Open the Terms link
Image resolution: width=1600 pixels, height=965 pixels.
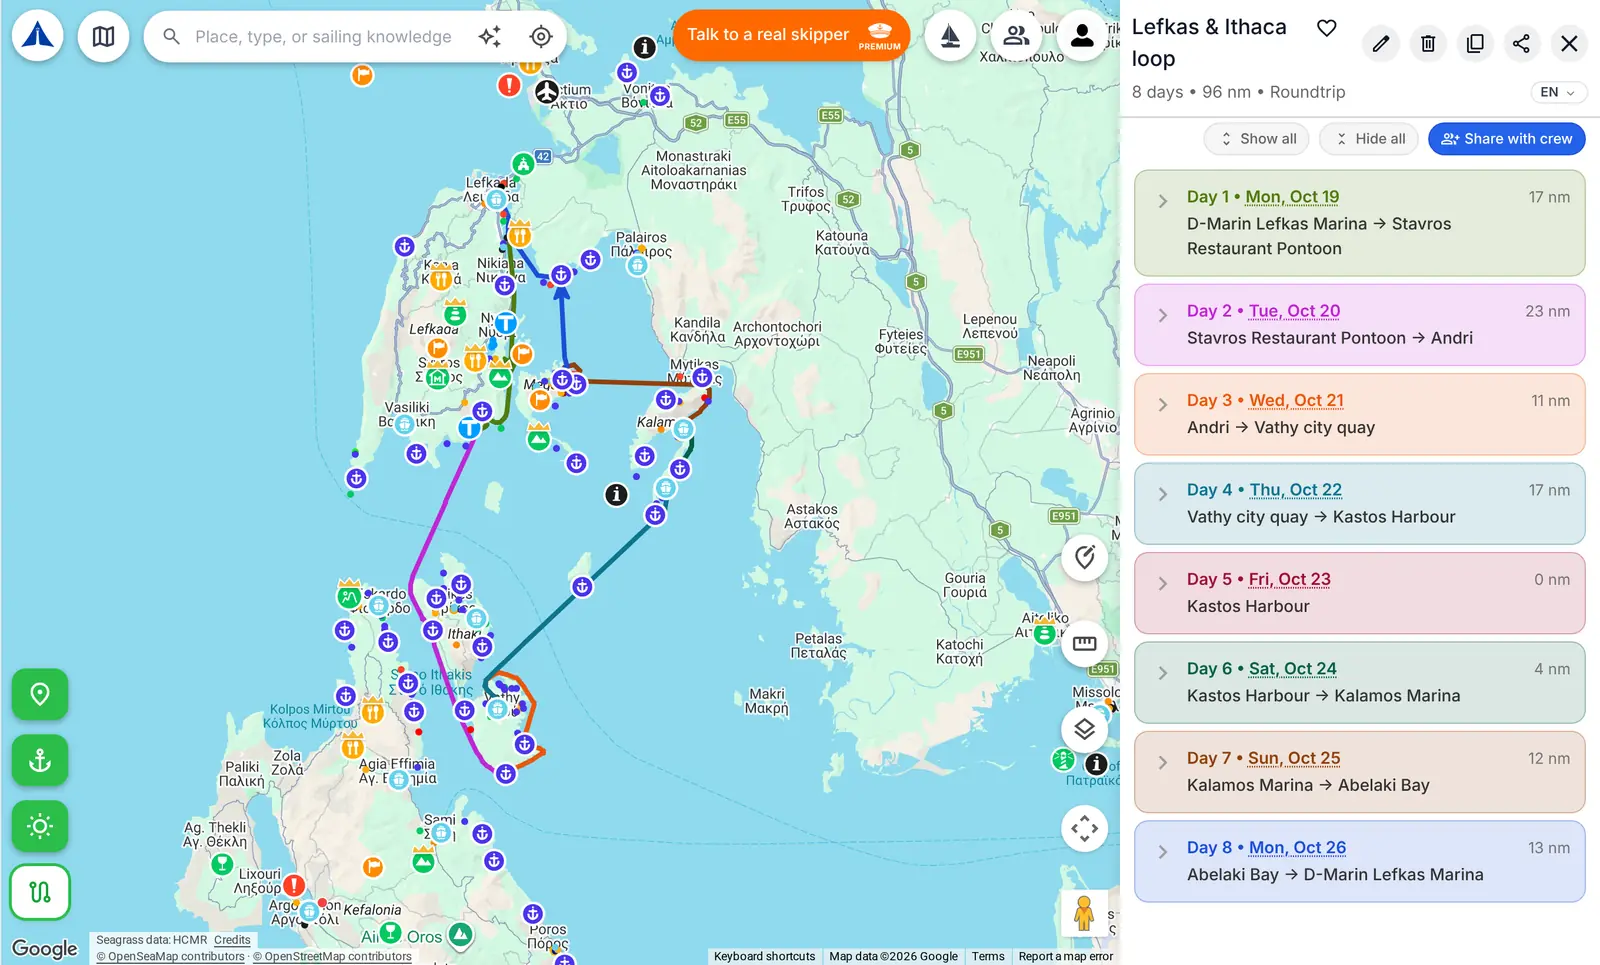point(988,957)
